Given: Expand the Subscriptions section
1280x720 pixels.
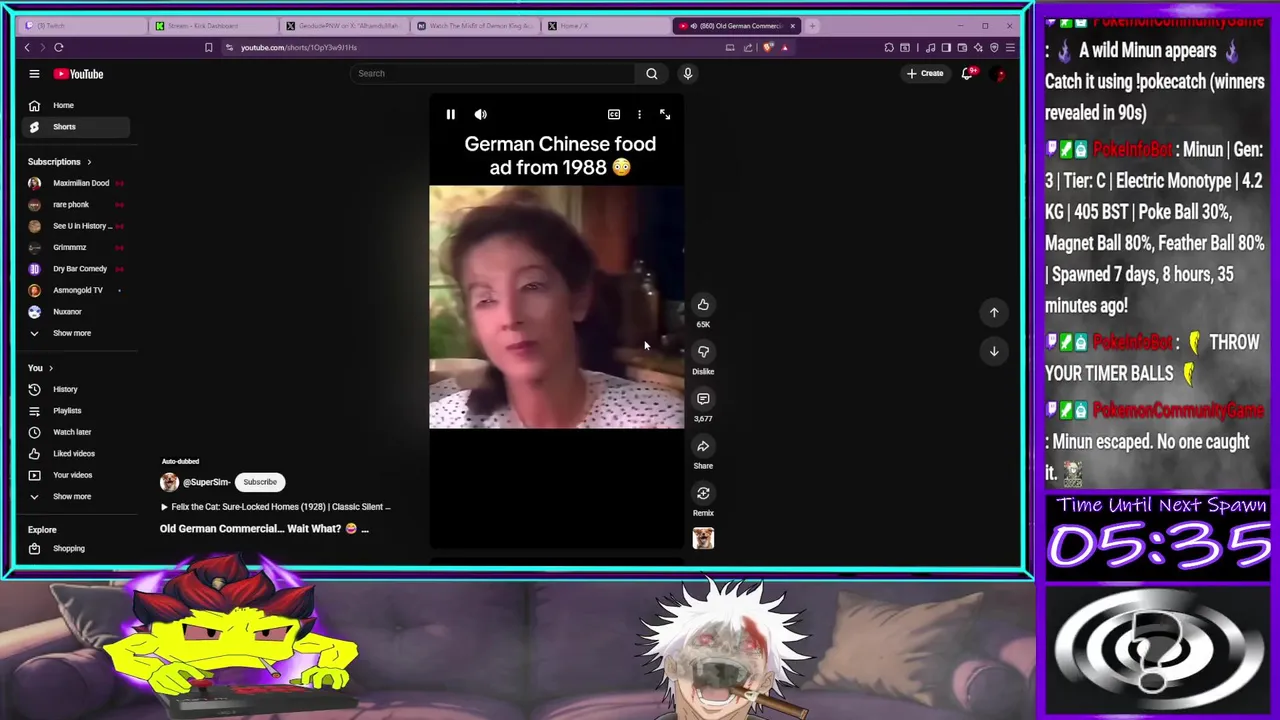Looking at the screenshot, I should [59, 162].
